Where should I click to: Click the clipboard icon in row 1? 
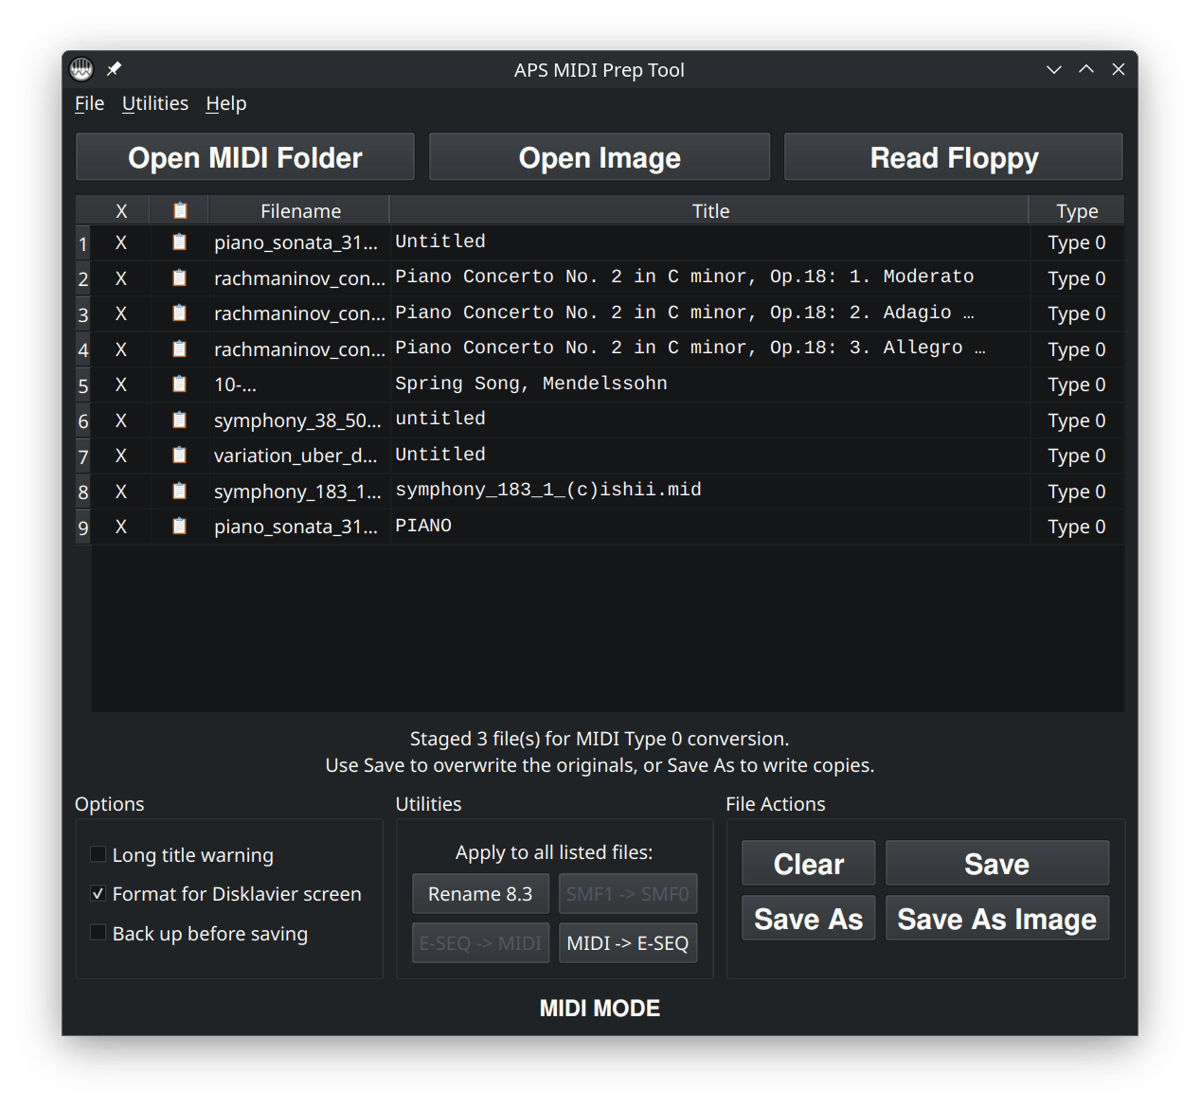[179, 242]
